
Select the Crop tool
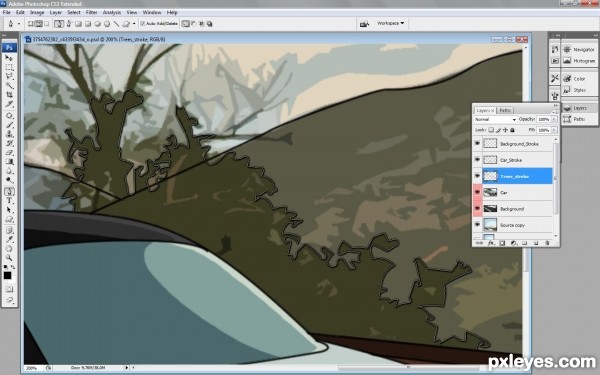coord(9,95)
